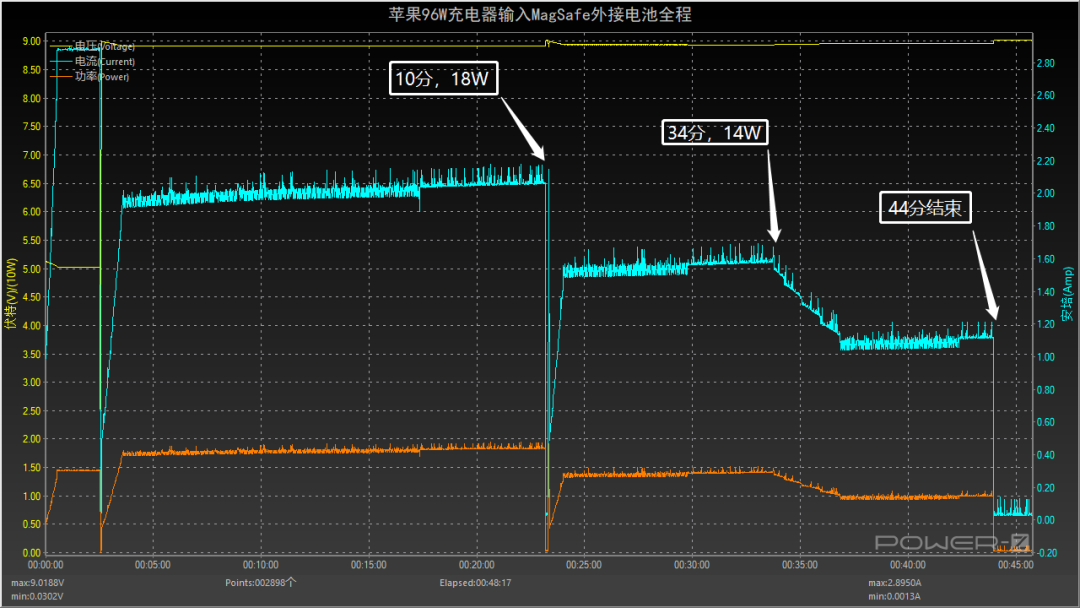
Task: Click the 电流(Current) legend entry
Action: (92, 61)
